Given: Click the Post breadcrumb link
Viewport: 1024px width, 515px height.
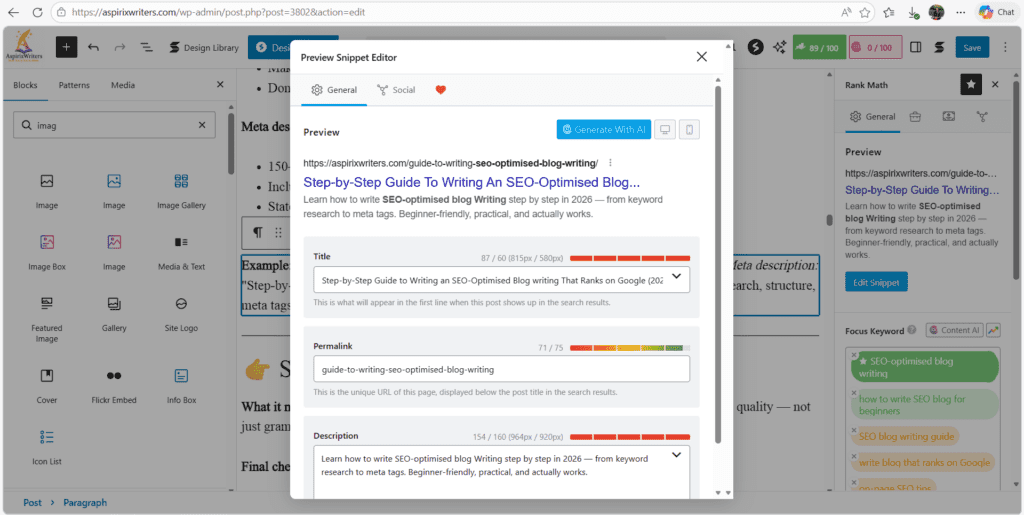Looking at the screenshot, I should coord(32,503).
